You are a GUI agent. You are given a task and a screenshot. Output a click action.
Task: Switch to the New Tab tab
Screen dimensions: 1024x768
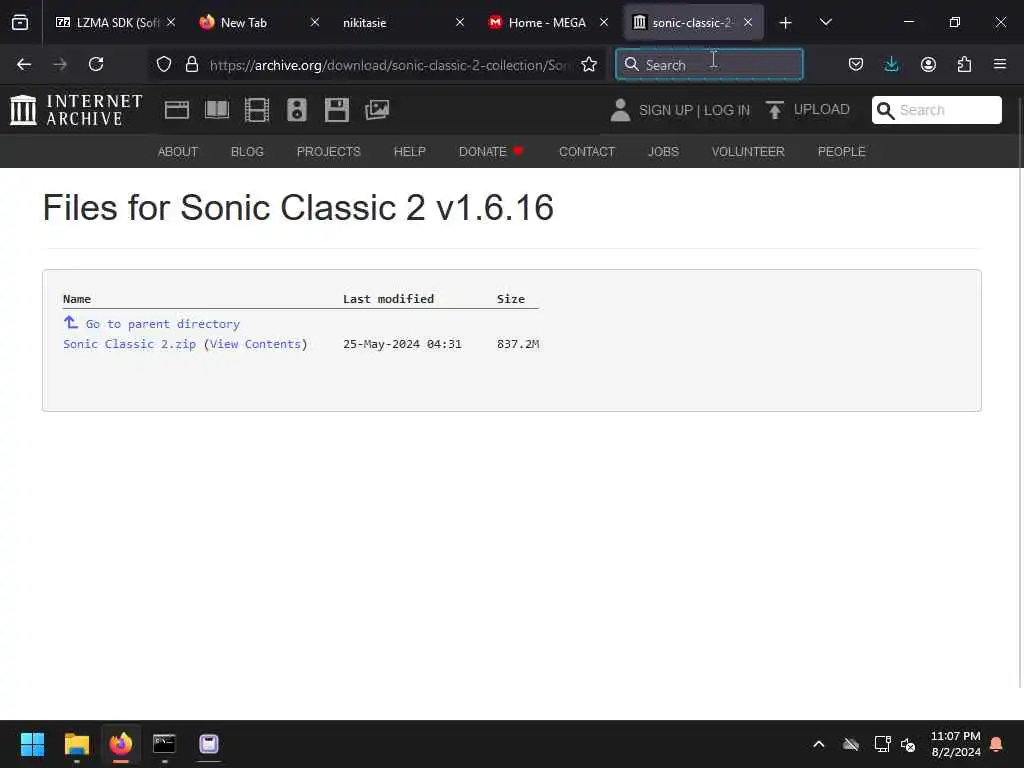244,22
